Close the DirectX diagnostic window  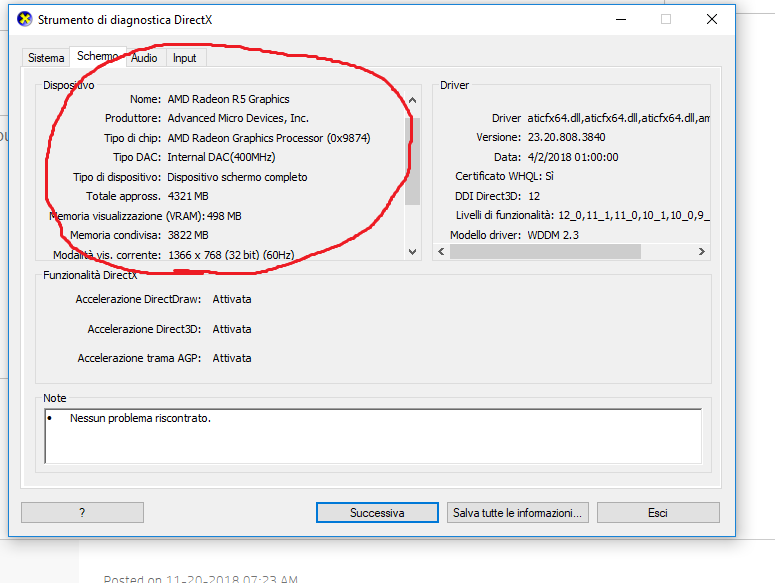click(712, 19)
